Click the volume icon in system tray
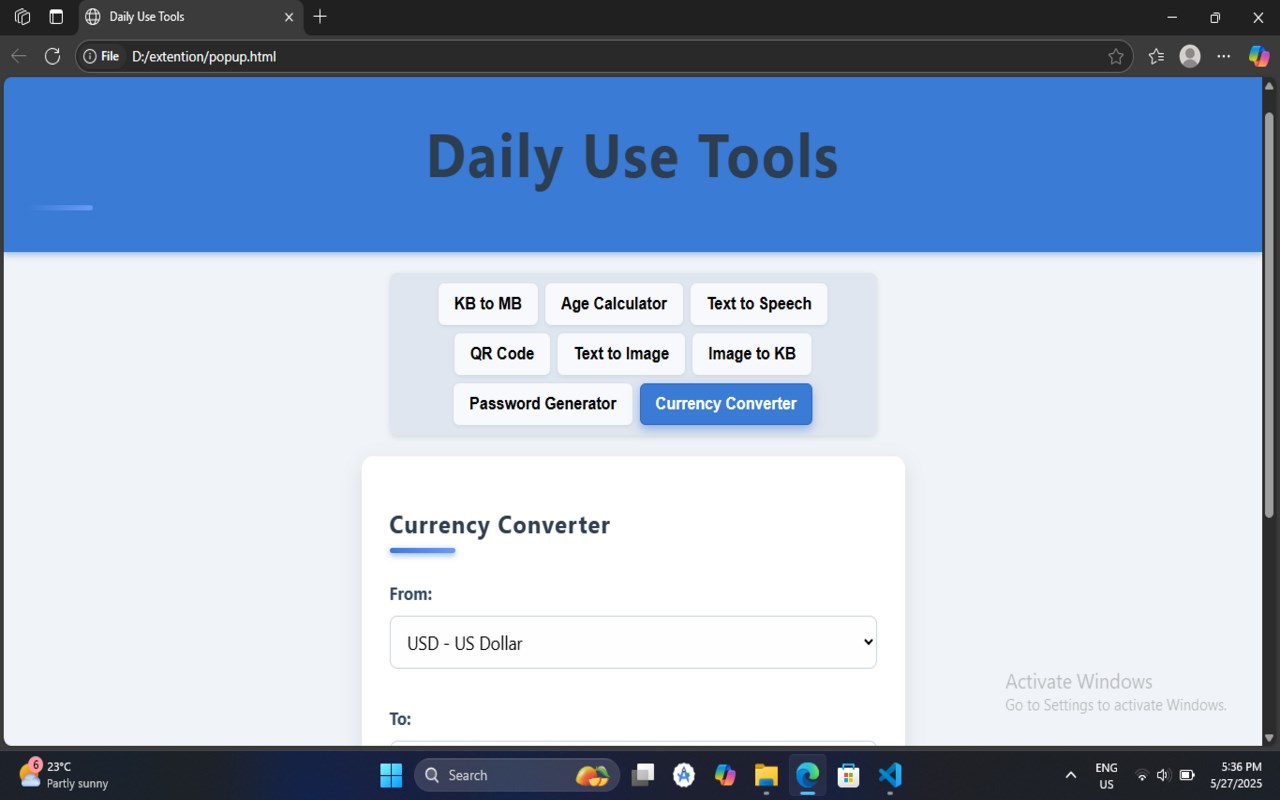The image size is (1280, 800). pyautogui.click(x=1162, y=774)
